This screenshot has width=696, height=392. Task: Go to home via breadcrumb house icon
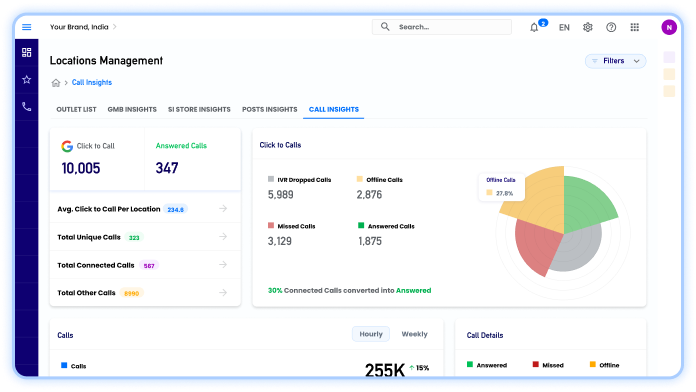point(55,83)
